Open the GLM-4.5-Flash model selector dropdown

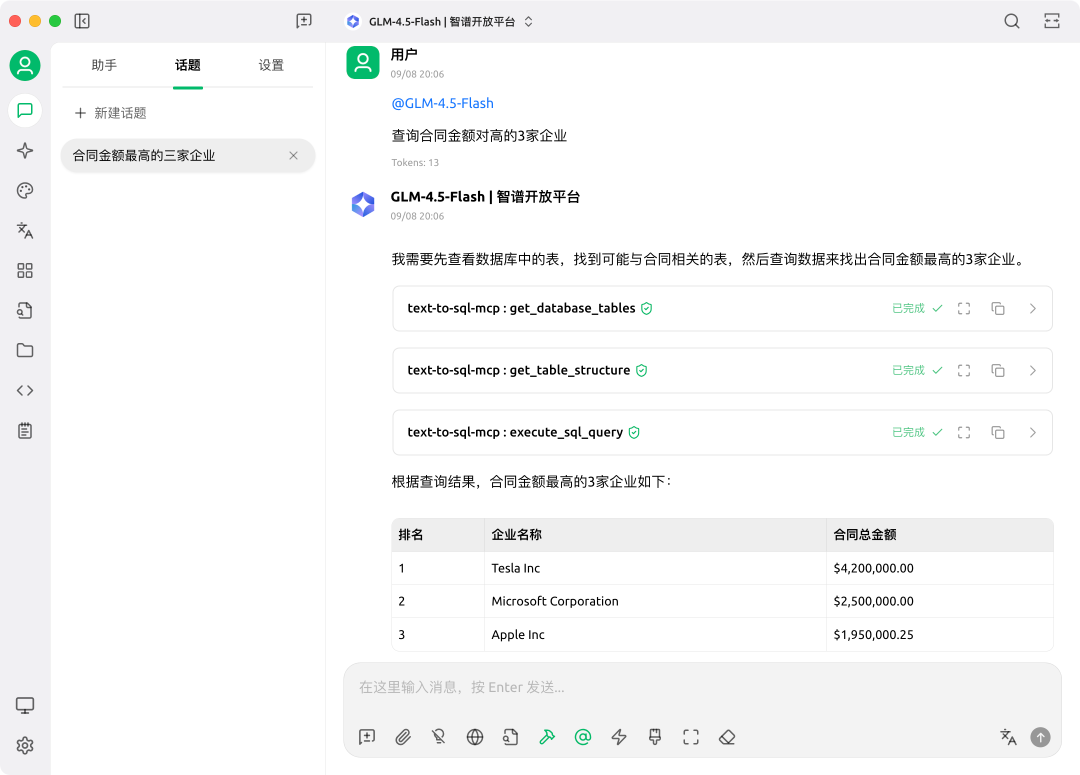pos(439,21)
